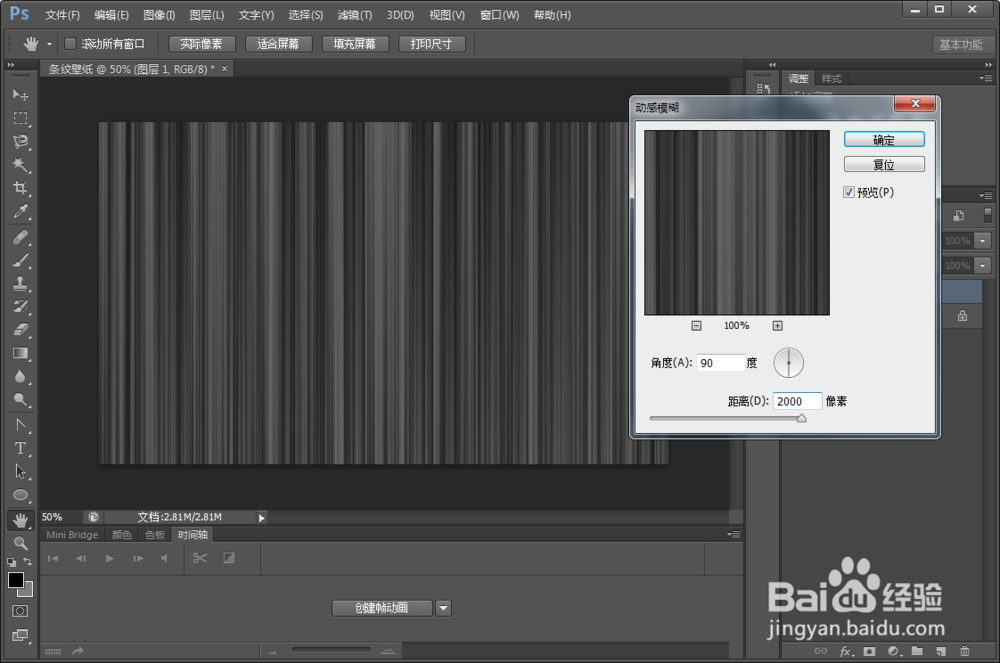Select the Path Selection tool
1000x663 pixels.
point(20,472)
